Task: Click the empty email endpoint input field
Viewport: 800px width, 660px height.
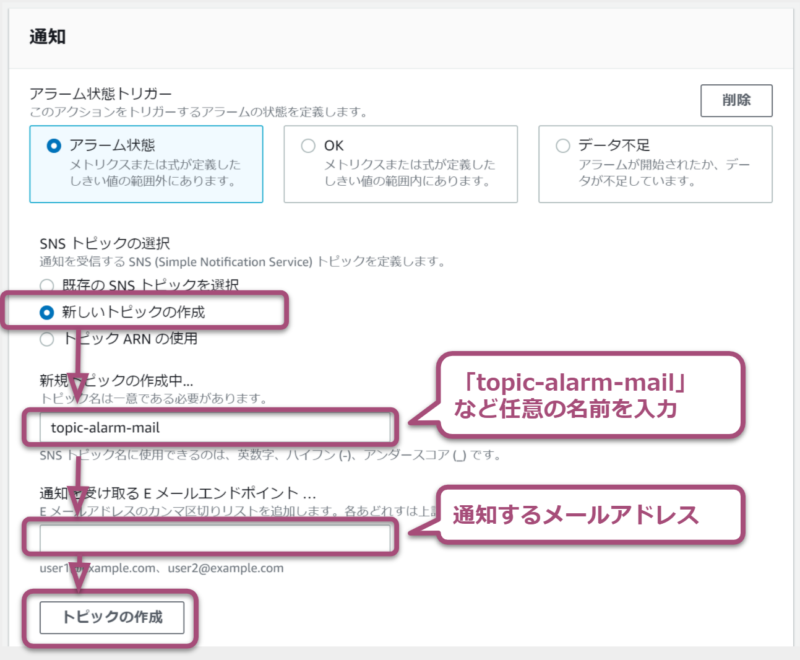Action: 212,539
